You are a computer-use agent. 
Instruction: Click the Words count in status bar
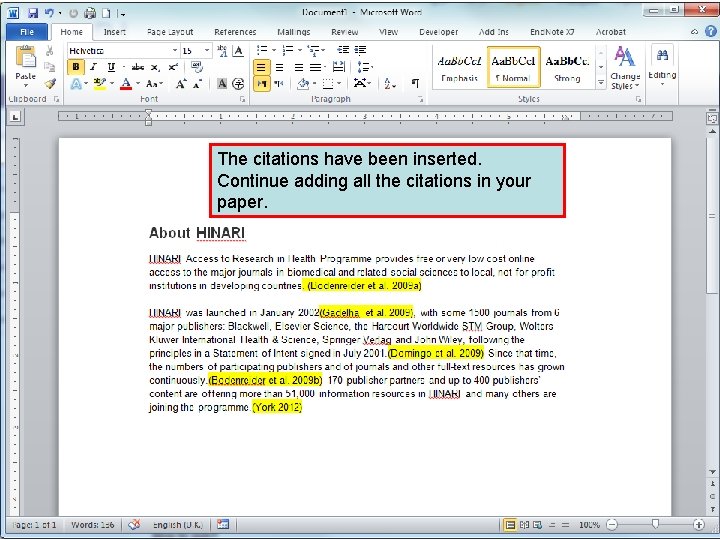point(93,524)
